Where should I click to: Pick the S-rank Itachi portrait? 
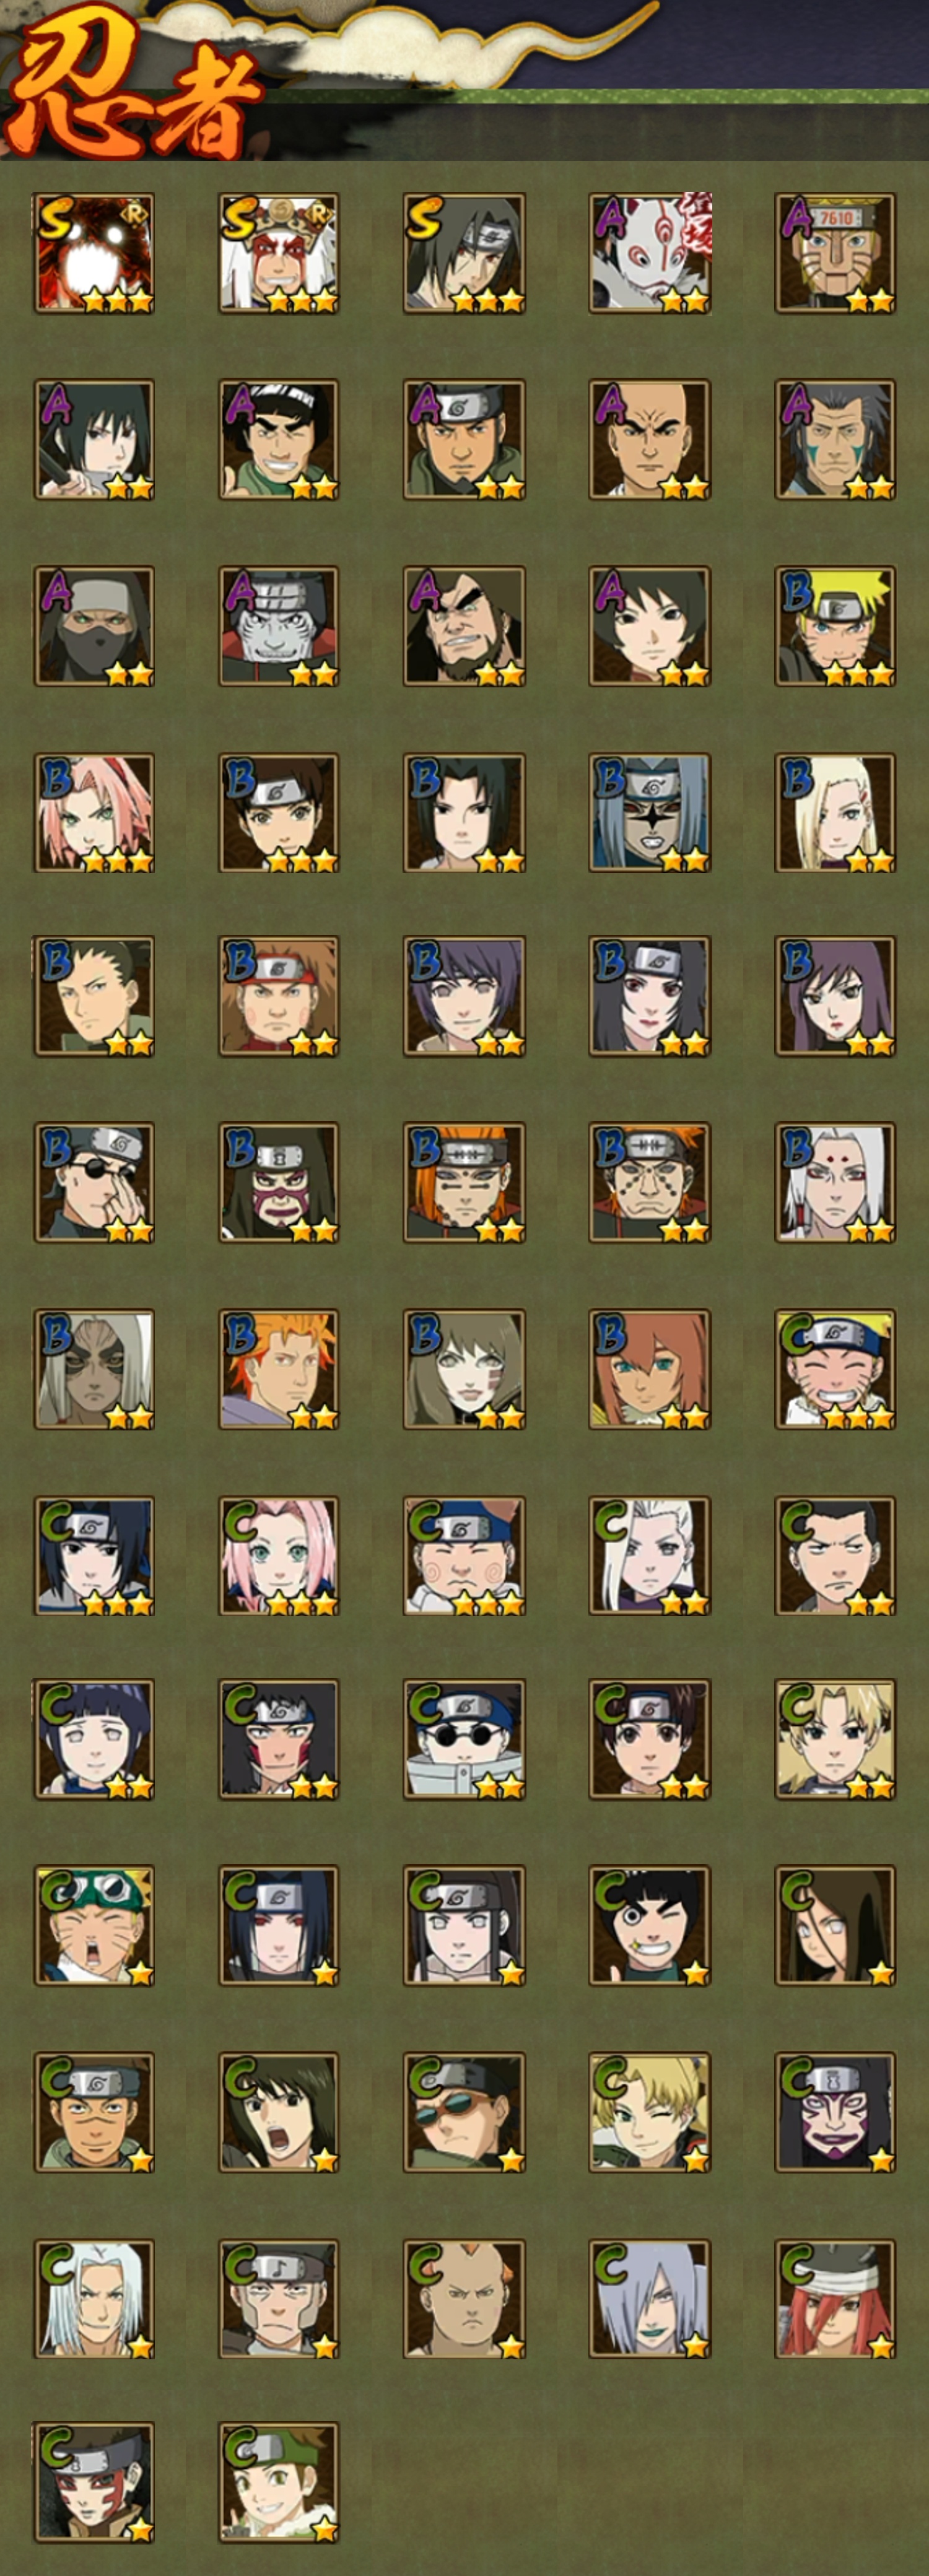(464, 254)
